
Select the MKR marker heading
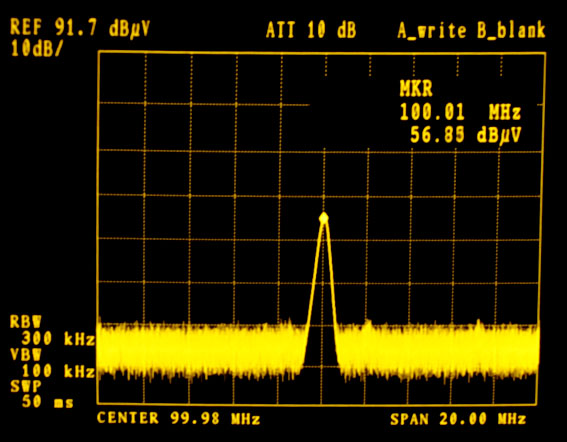(x=416, y=88)
